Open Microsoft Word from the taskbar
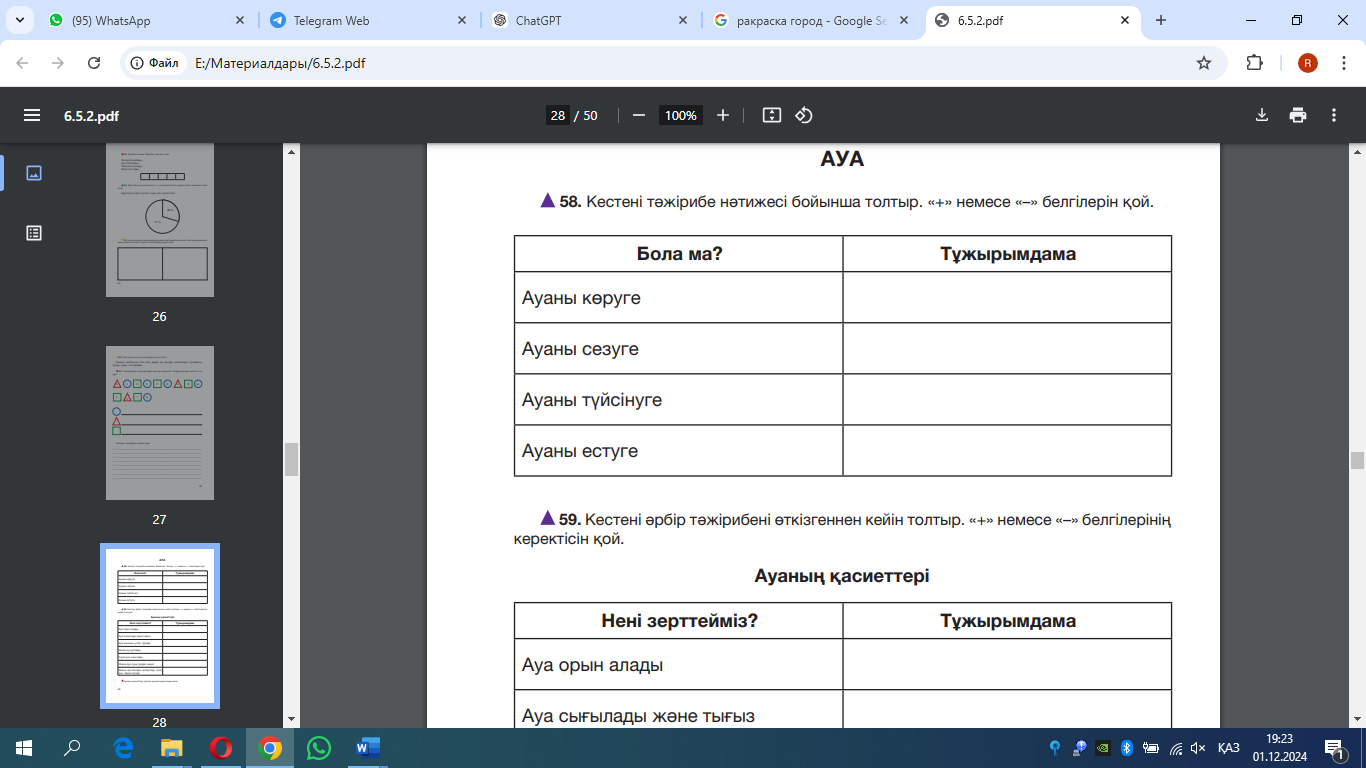The width and height of the screenshot is (1366, 768). [x=368, y=748]
